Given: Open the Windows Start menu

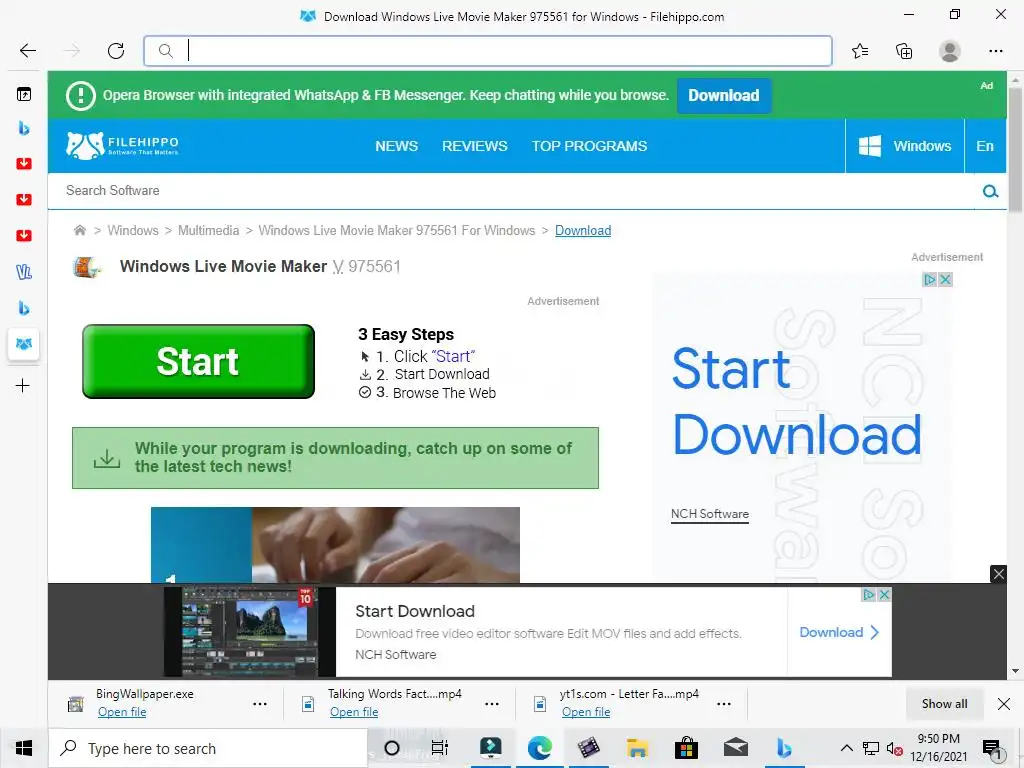Looking at the screenshot, I should click(x=24, y=748).
